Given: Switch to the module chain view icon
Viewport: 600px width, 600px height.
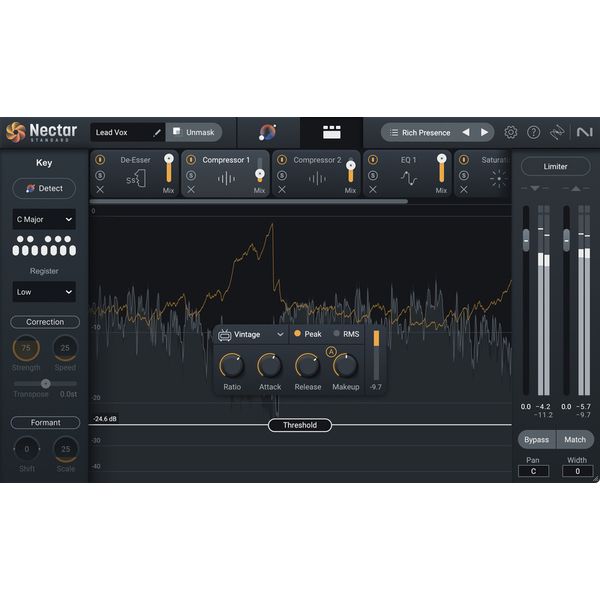Looking at the screenshot, I should 331,132.
